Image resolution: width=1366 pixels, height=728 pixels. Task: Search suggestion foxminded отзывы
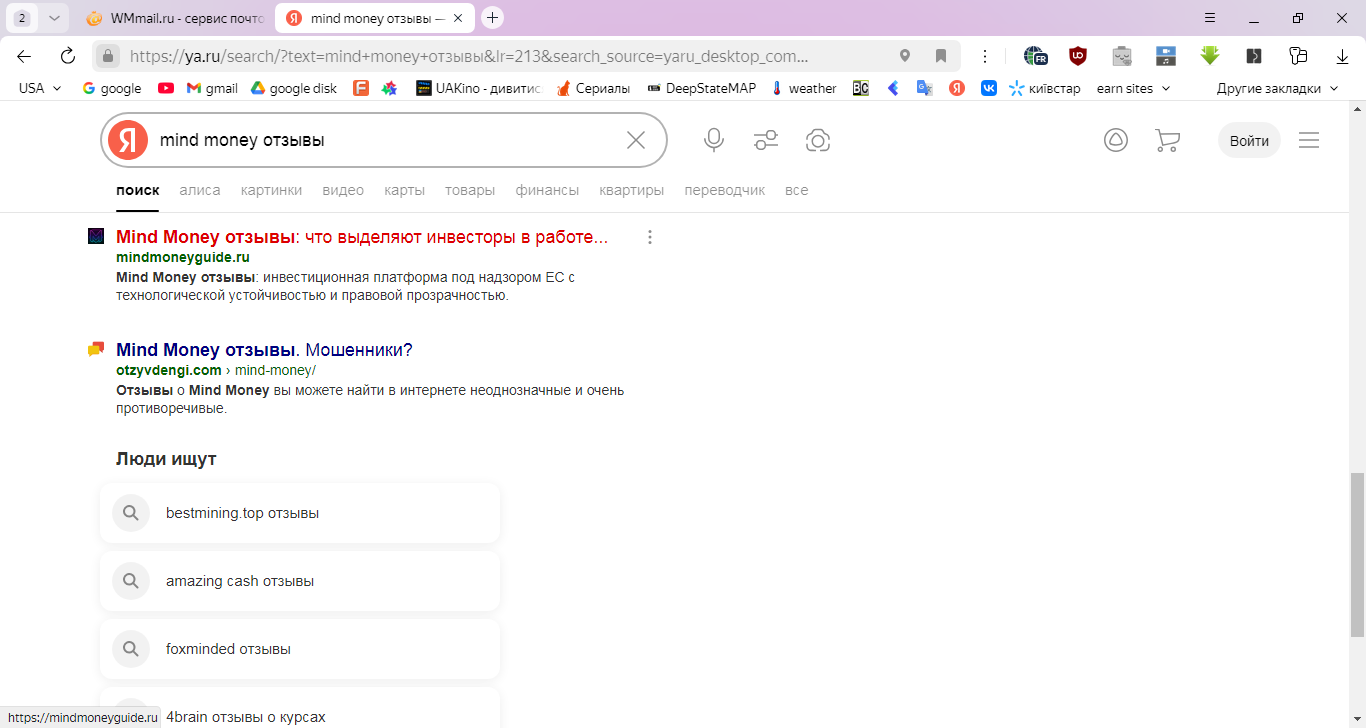click(300, 649)
